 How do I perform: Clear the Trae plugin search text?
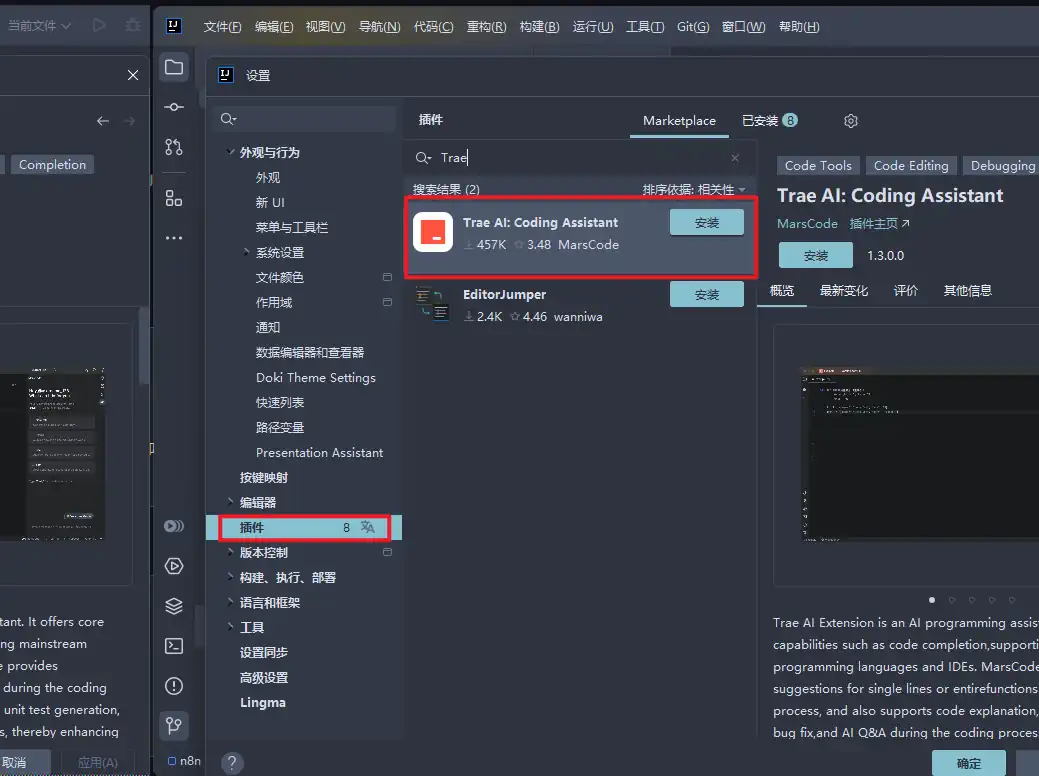735,158
